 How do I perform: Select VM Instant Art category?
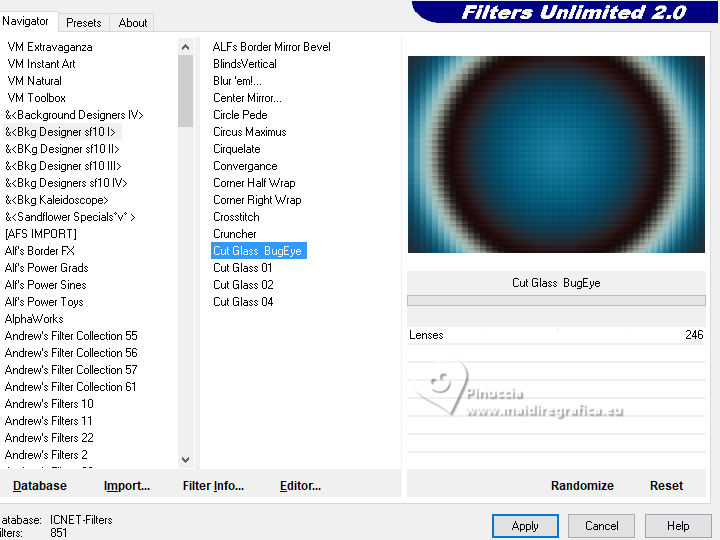41,64
